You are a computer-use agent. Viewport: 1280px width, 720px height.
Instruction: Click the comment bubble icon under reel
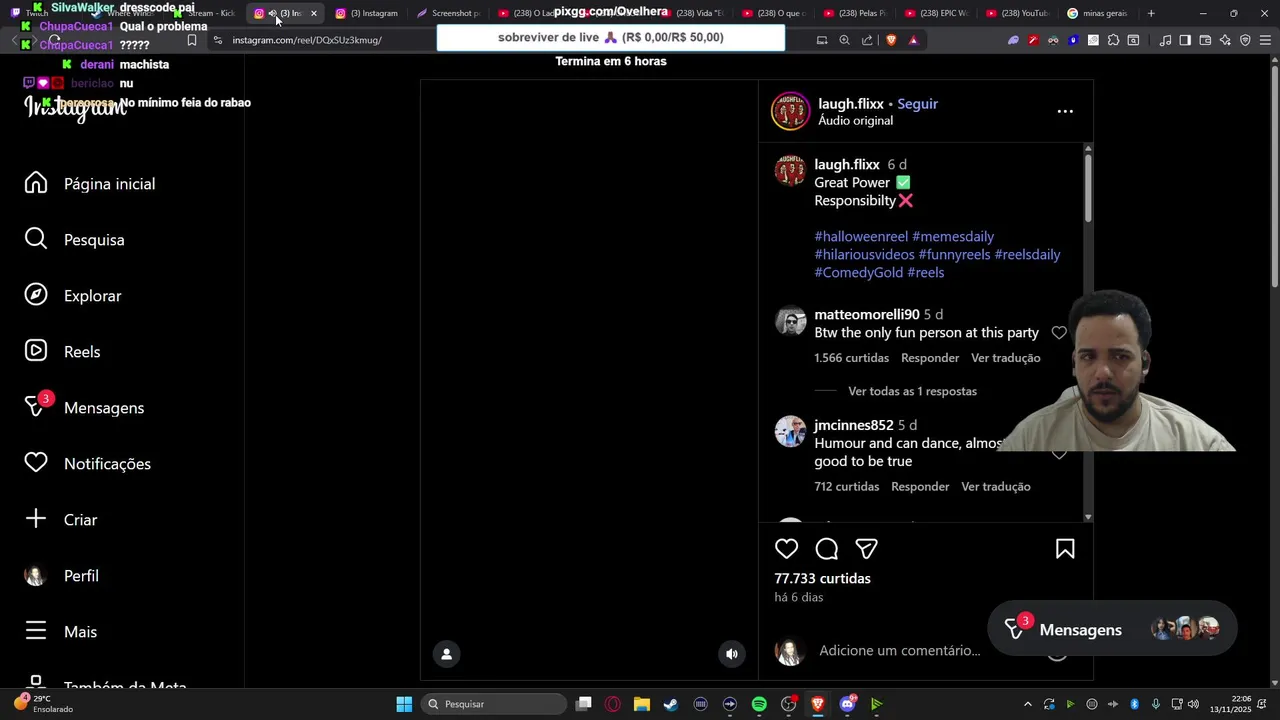click(x=827, y=549)
